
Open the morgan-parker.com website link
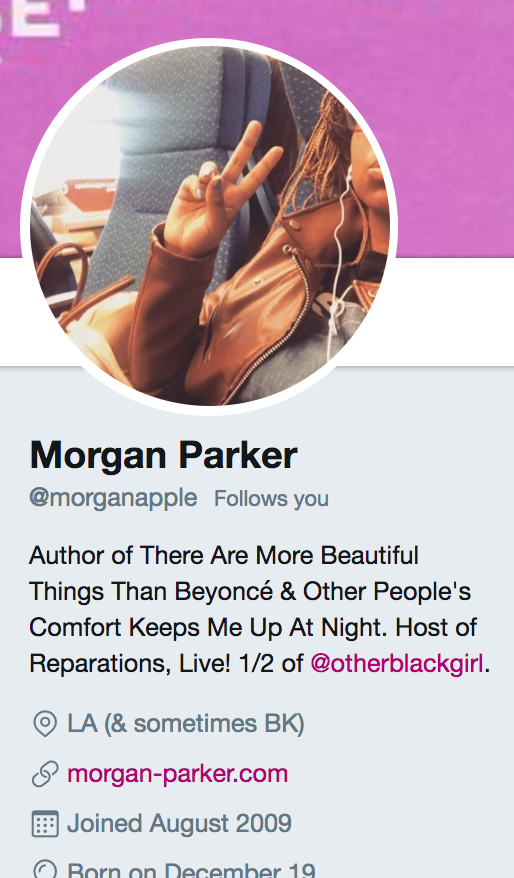click(177, 774)
